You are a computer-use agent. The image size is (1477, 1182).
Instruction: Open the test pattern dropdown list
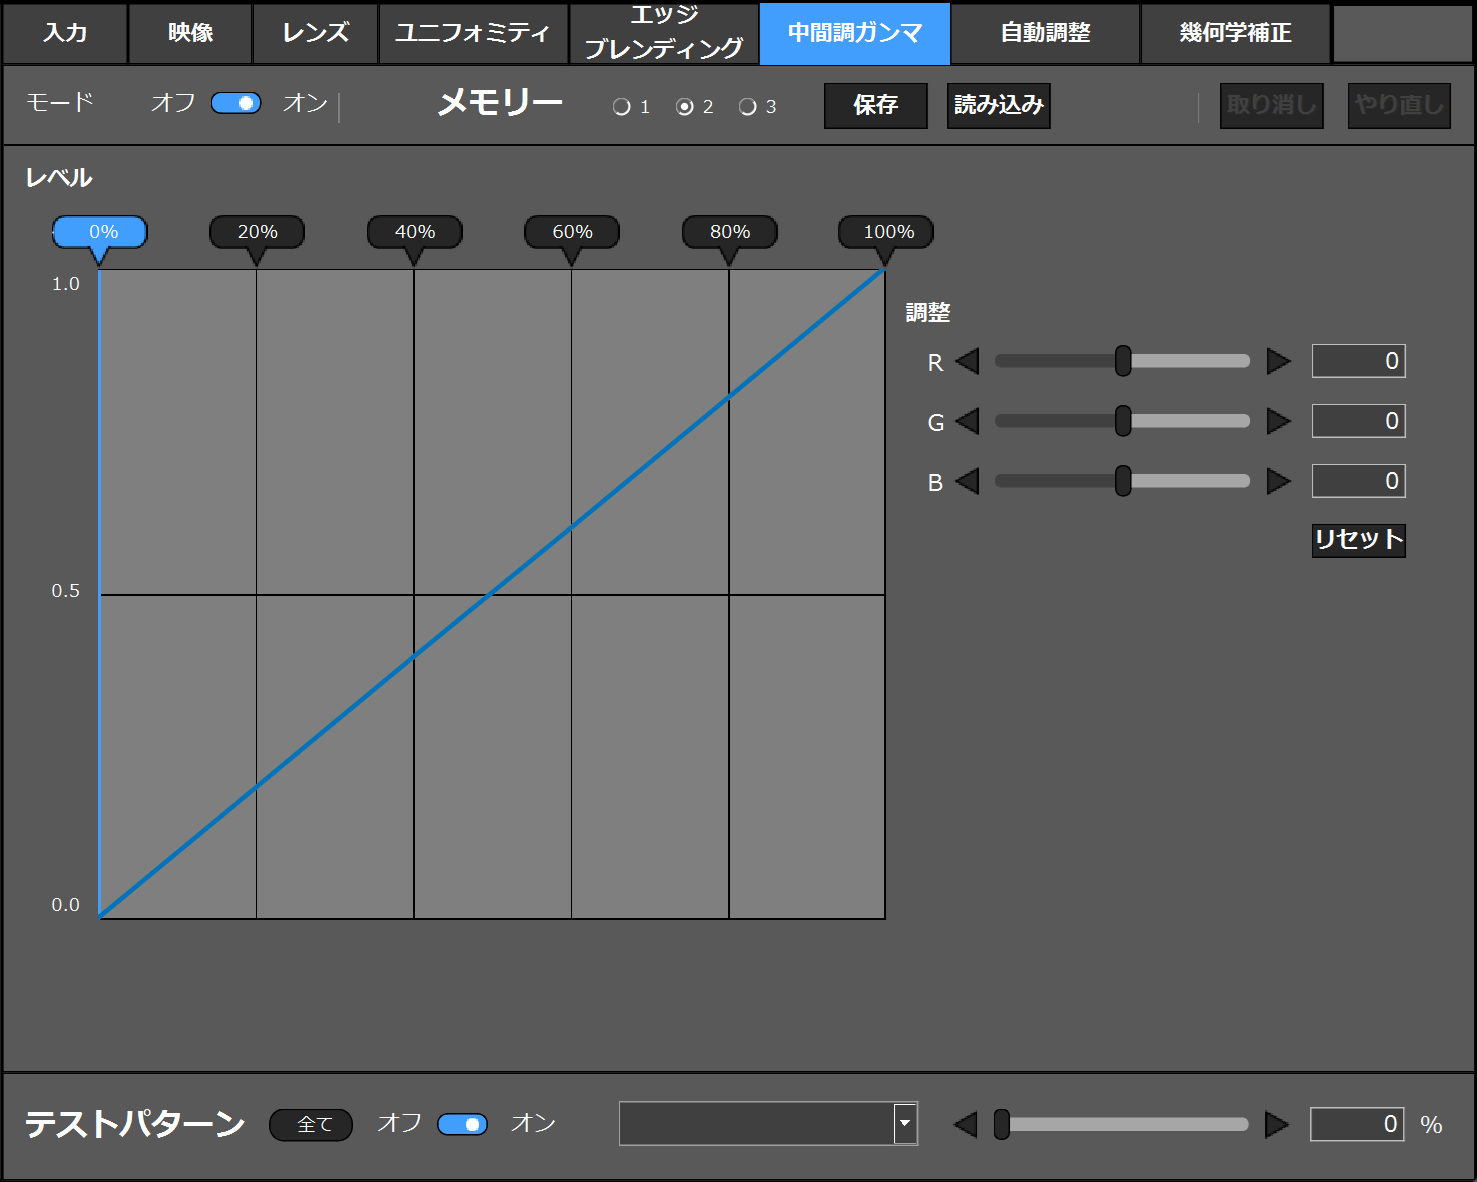tap(905, 1123)
